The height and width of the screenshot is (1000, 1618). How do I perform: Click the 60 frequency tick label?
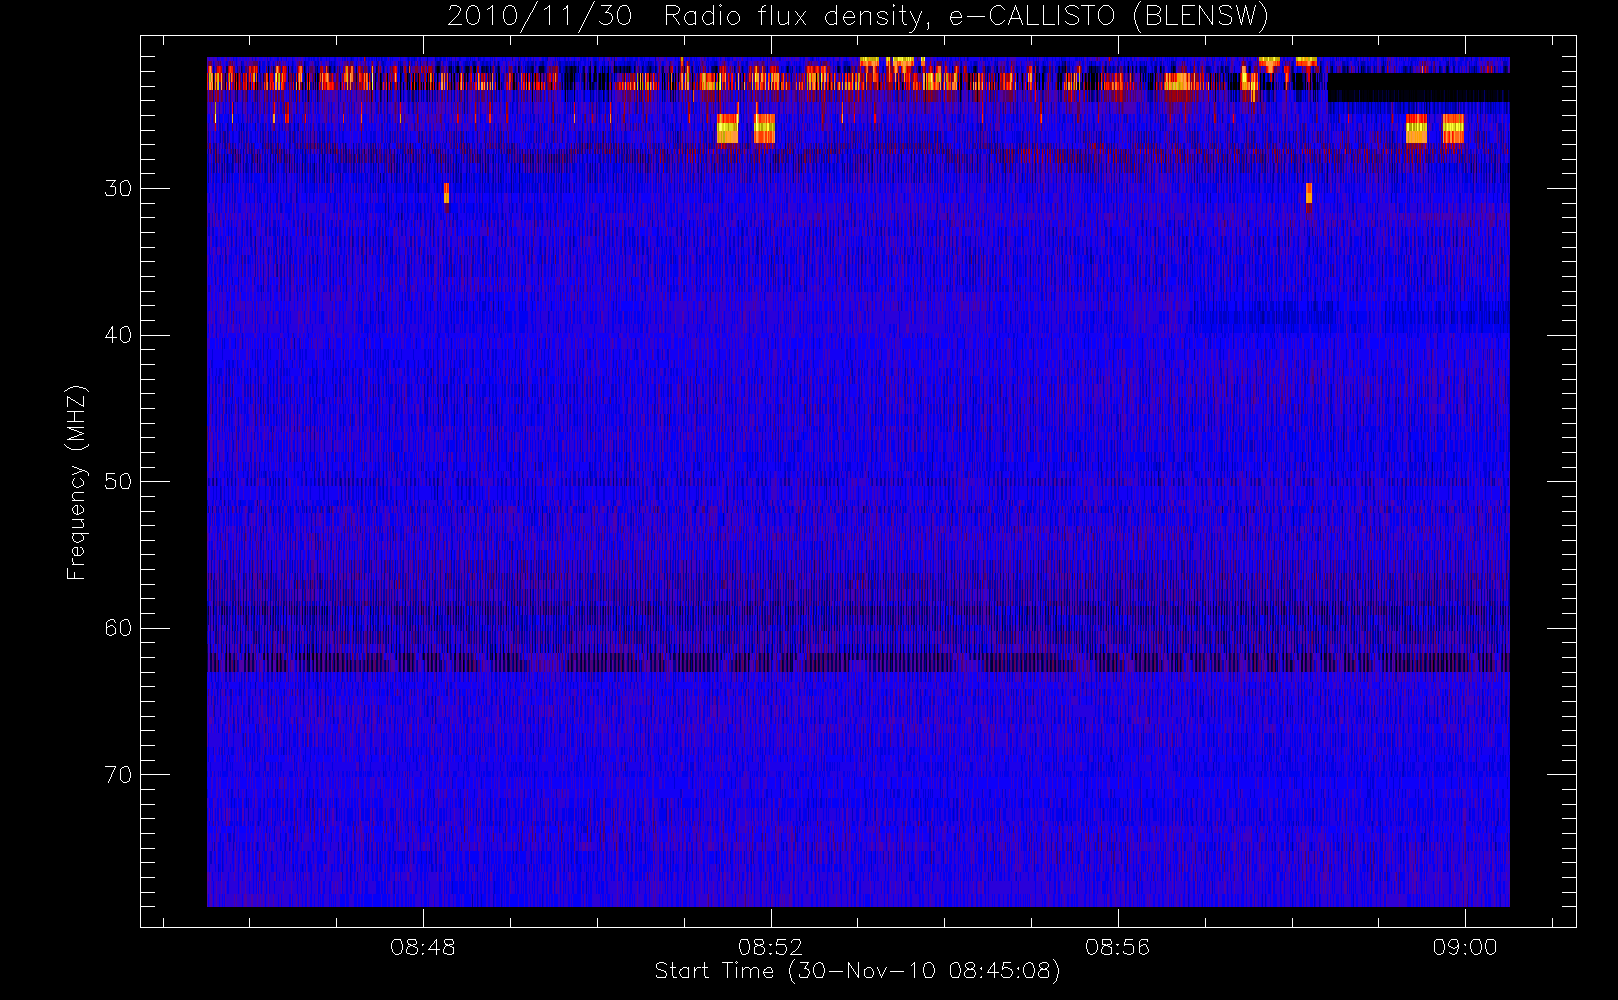tap(118, 627)
